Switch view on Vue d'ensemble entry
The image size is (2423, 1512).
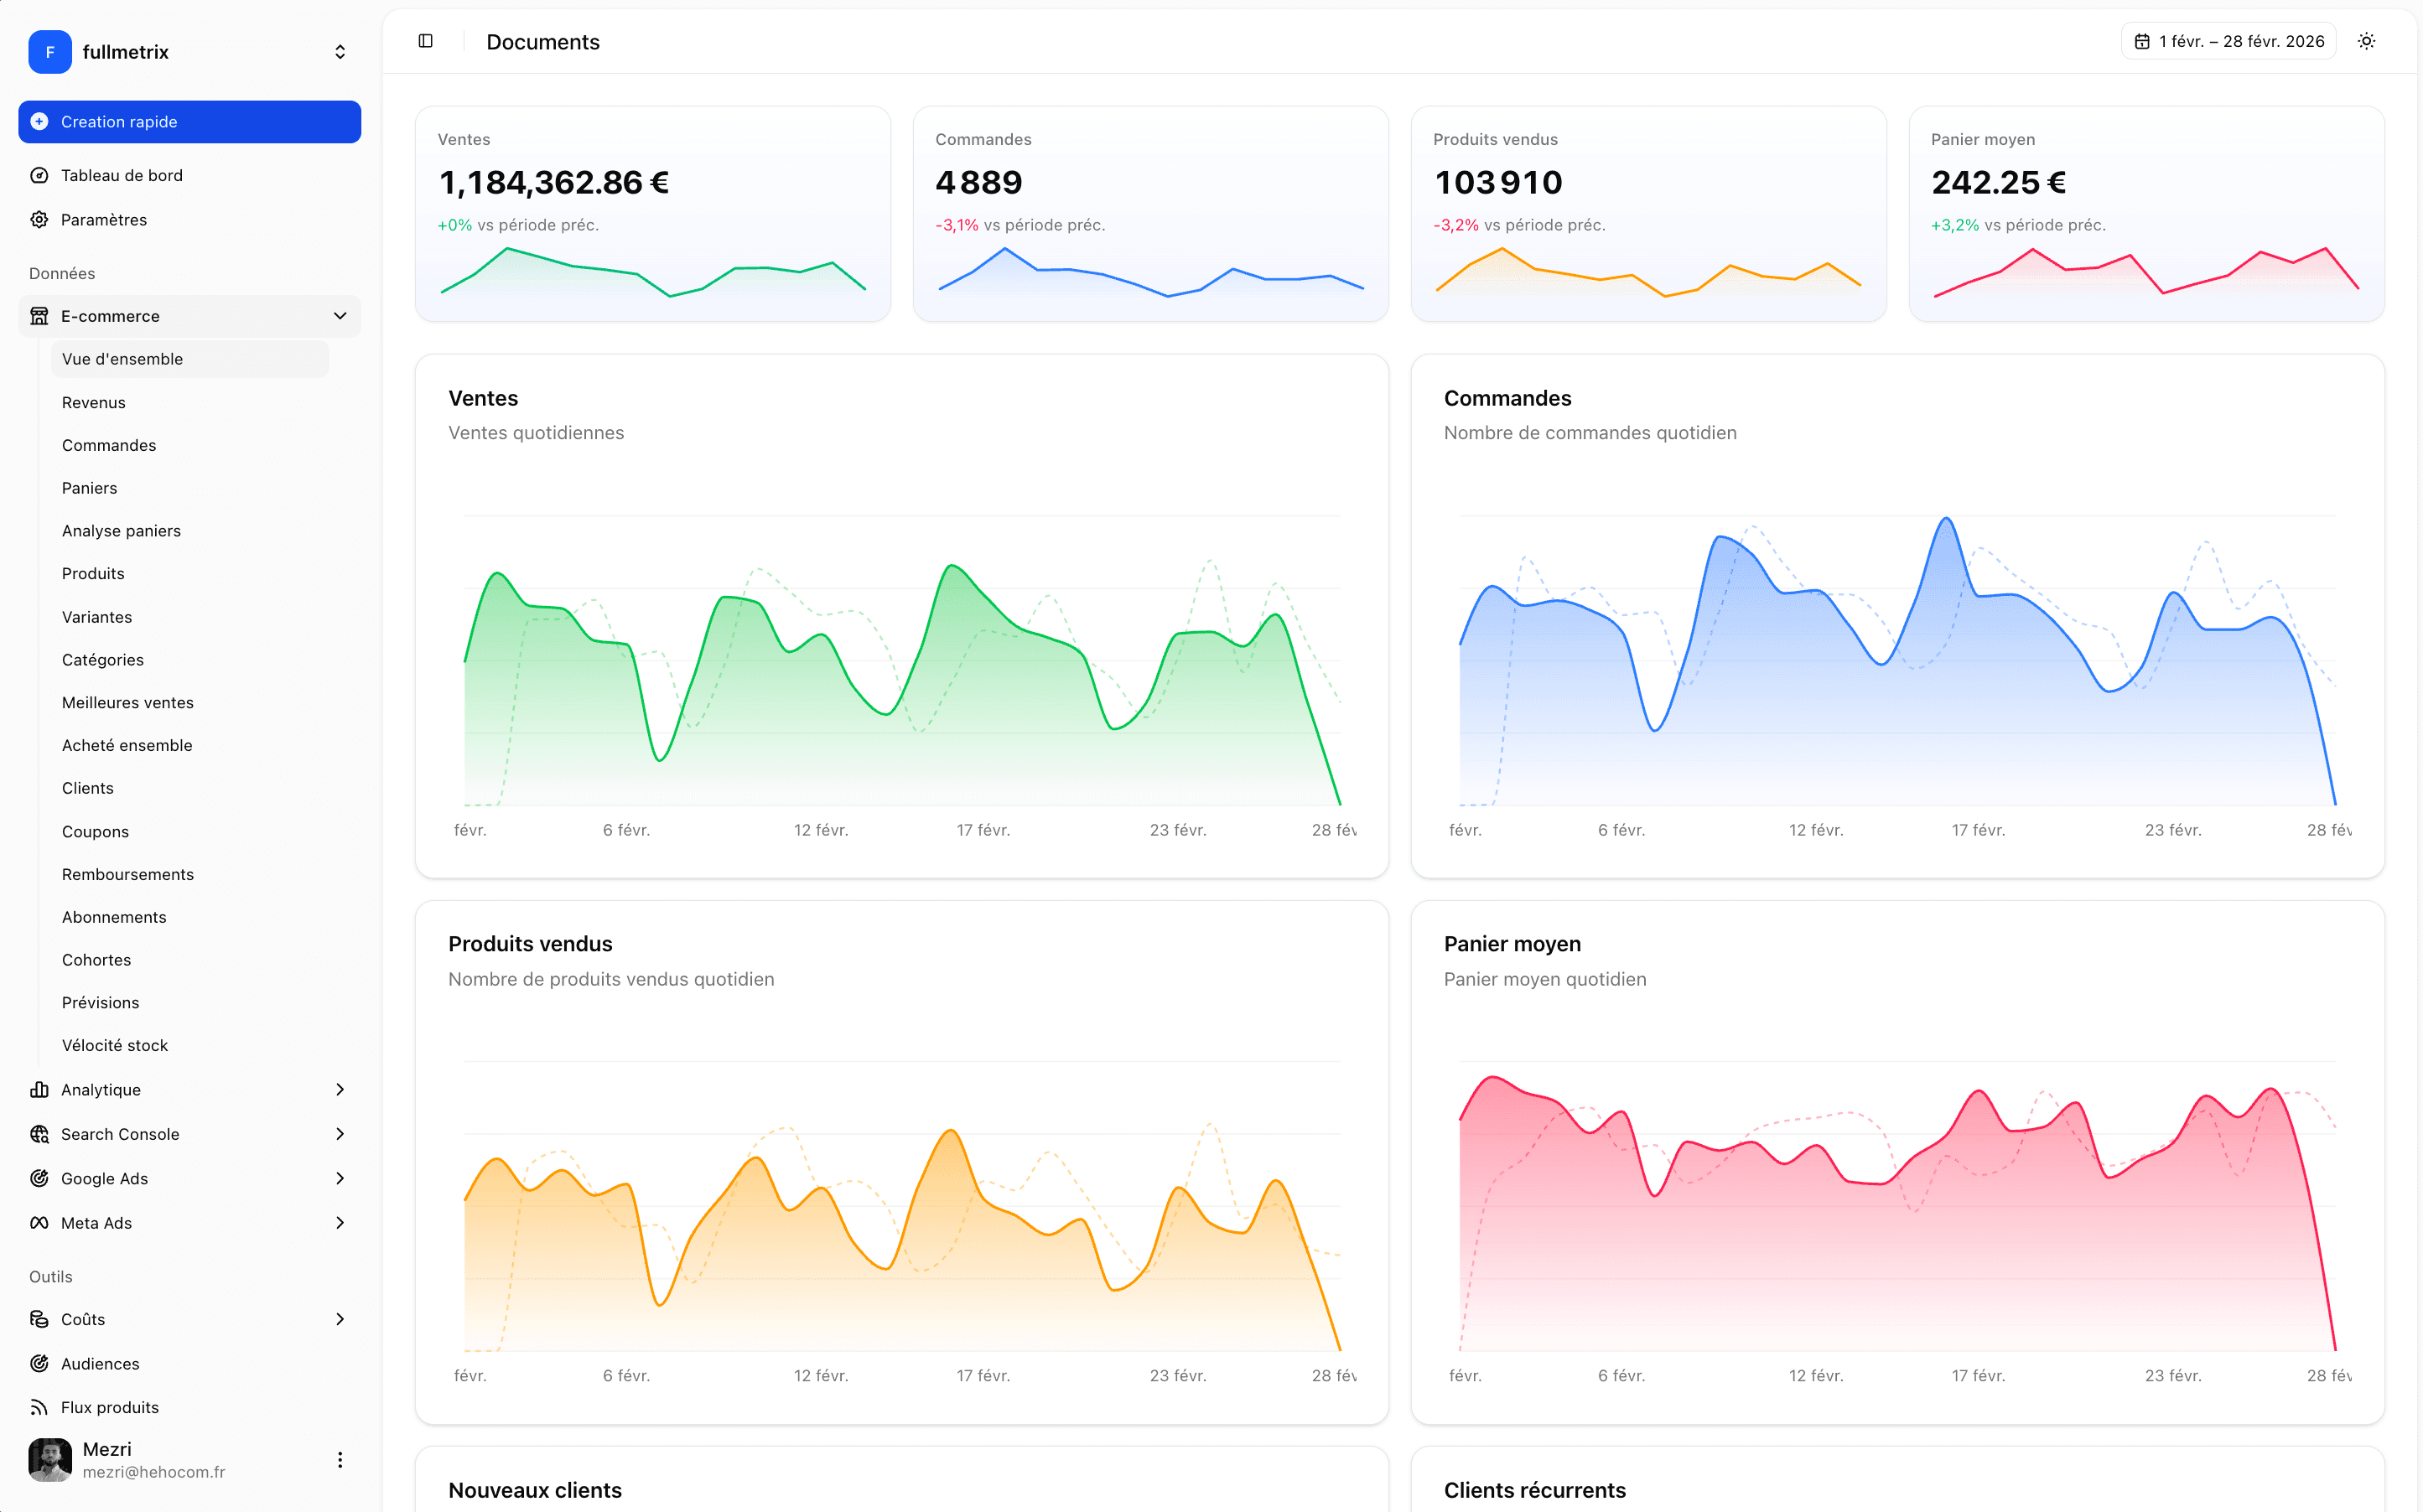click(x=122, y=358)
